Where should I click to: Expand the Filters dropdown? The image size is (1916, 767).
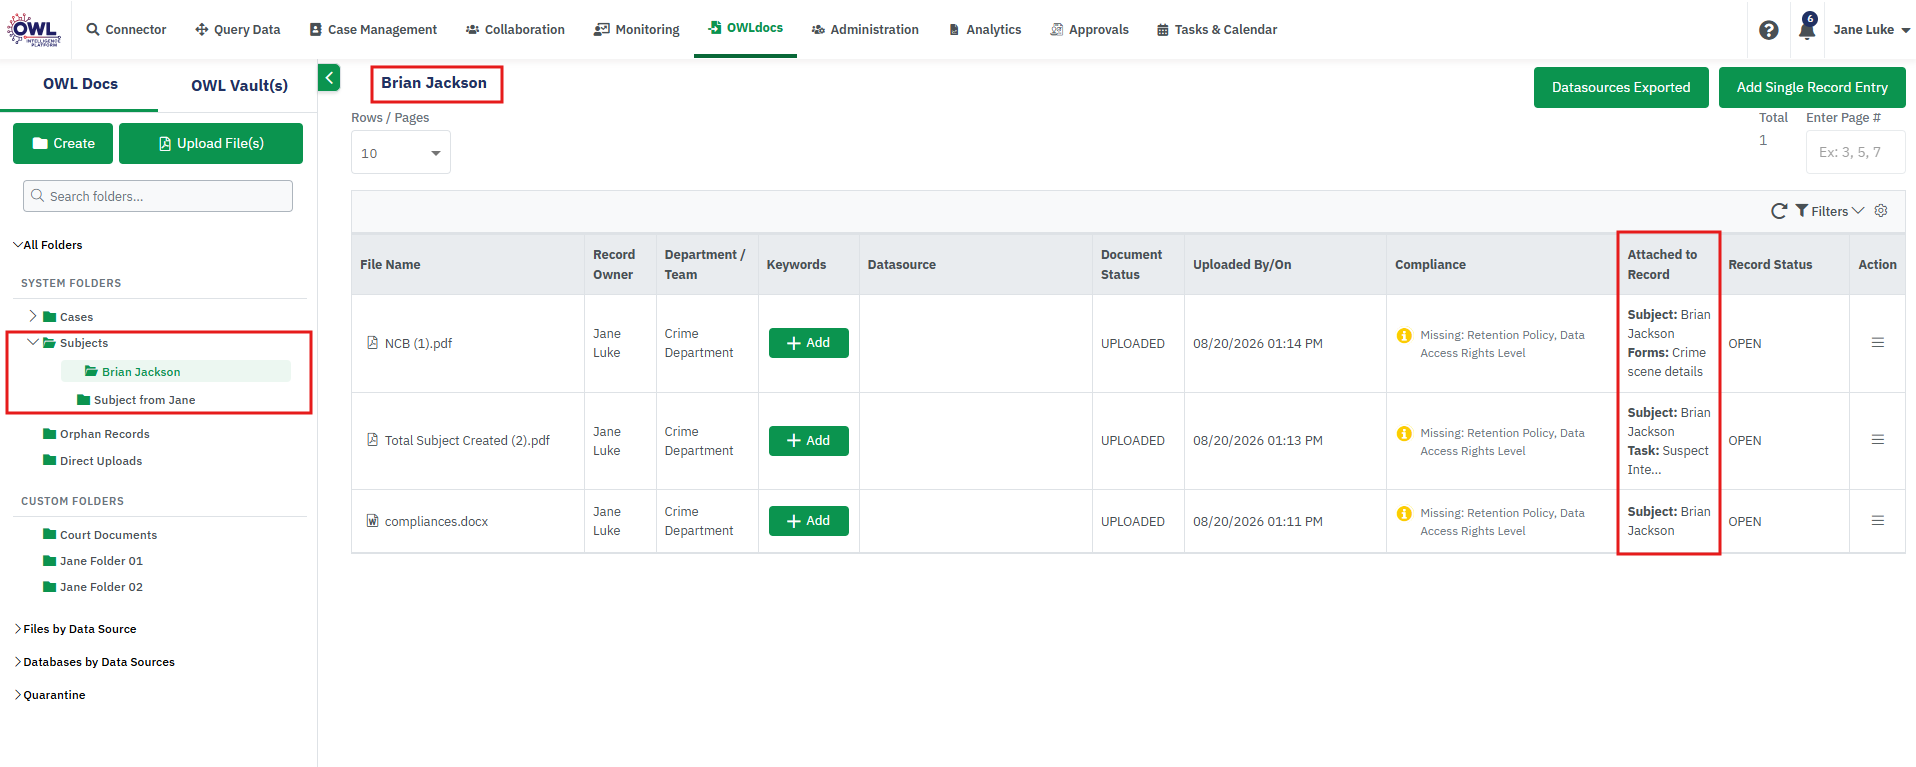pyautogui.click(x=1830, y=211)
